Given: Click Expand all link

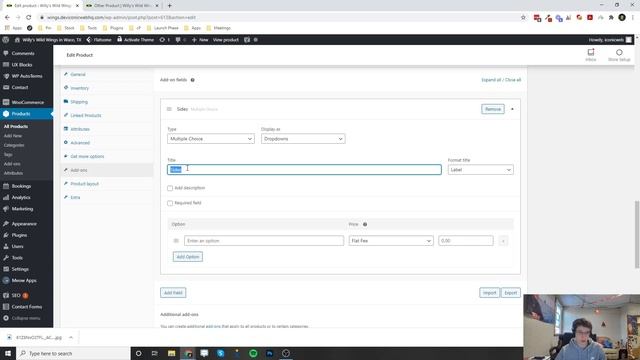Looking at the screenshot, I should click(x=491, y=80).
